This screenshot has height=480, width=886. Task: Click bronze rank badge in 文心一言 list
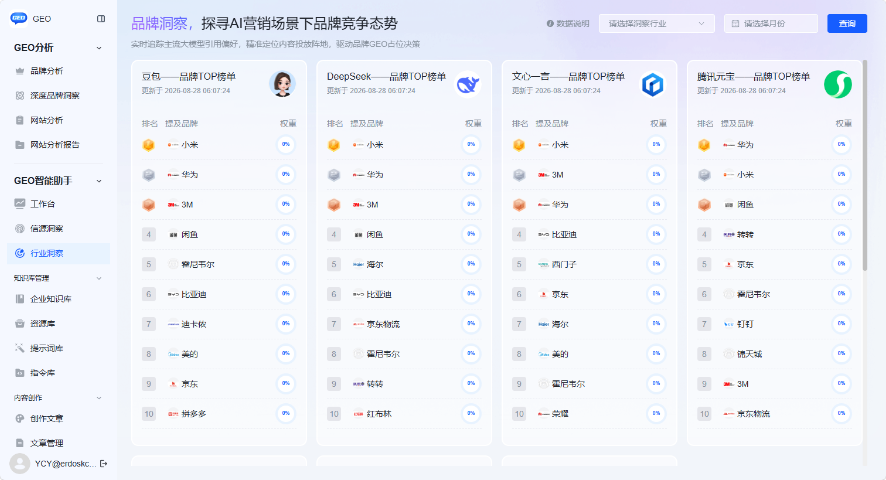coord(519,205)
